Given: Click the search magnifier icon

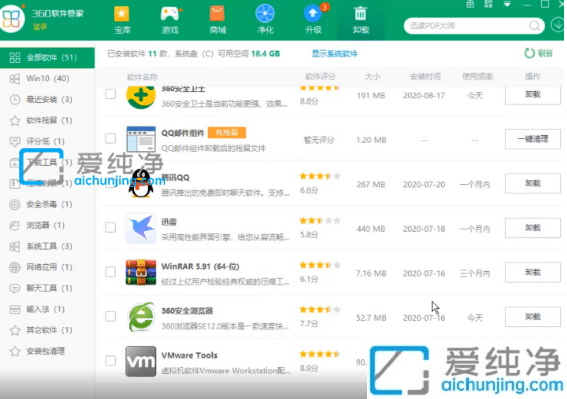Looking at the screenshot, I should pos(534,26).
